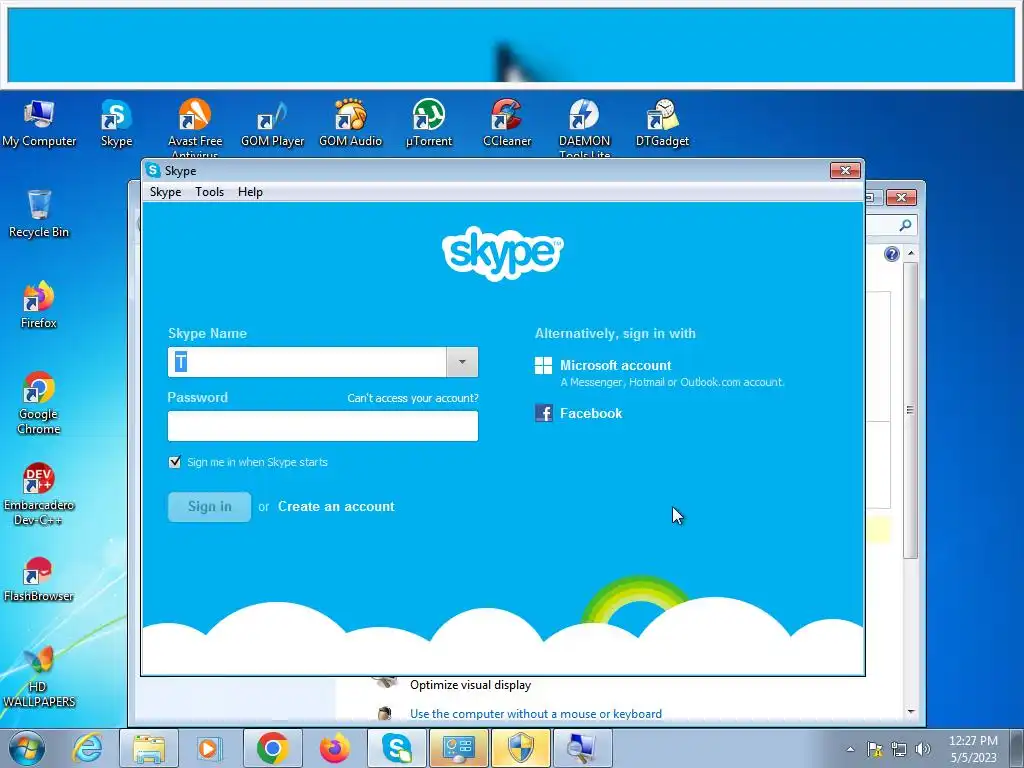Select the Avast Free Antivirus shortcut
The width and height of the screenshot is (1024, 768).
pyautogui.click(x=195, y=127)
